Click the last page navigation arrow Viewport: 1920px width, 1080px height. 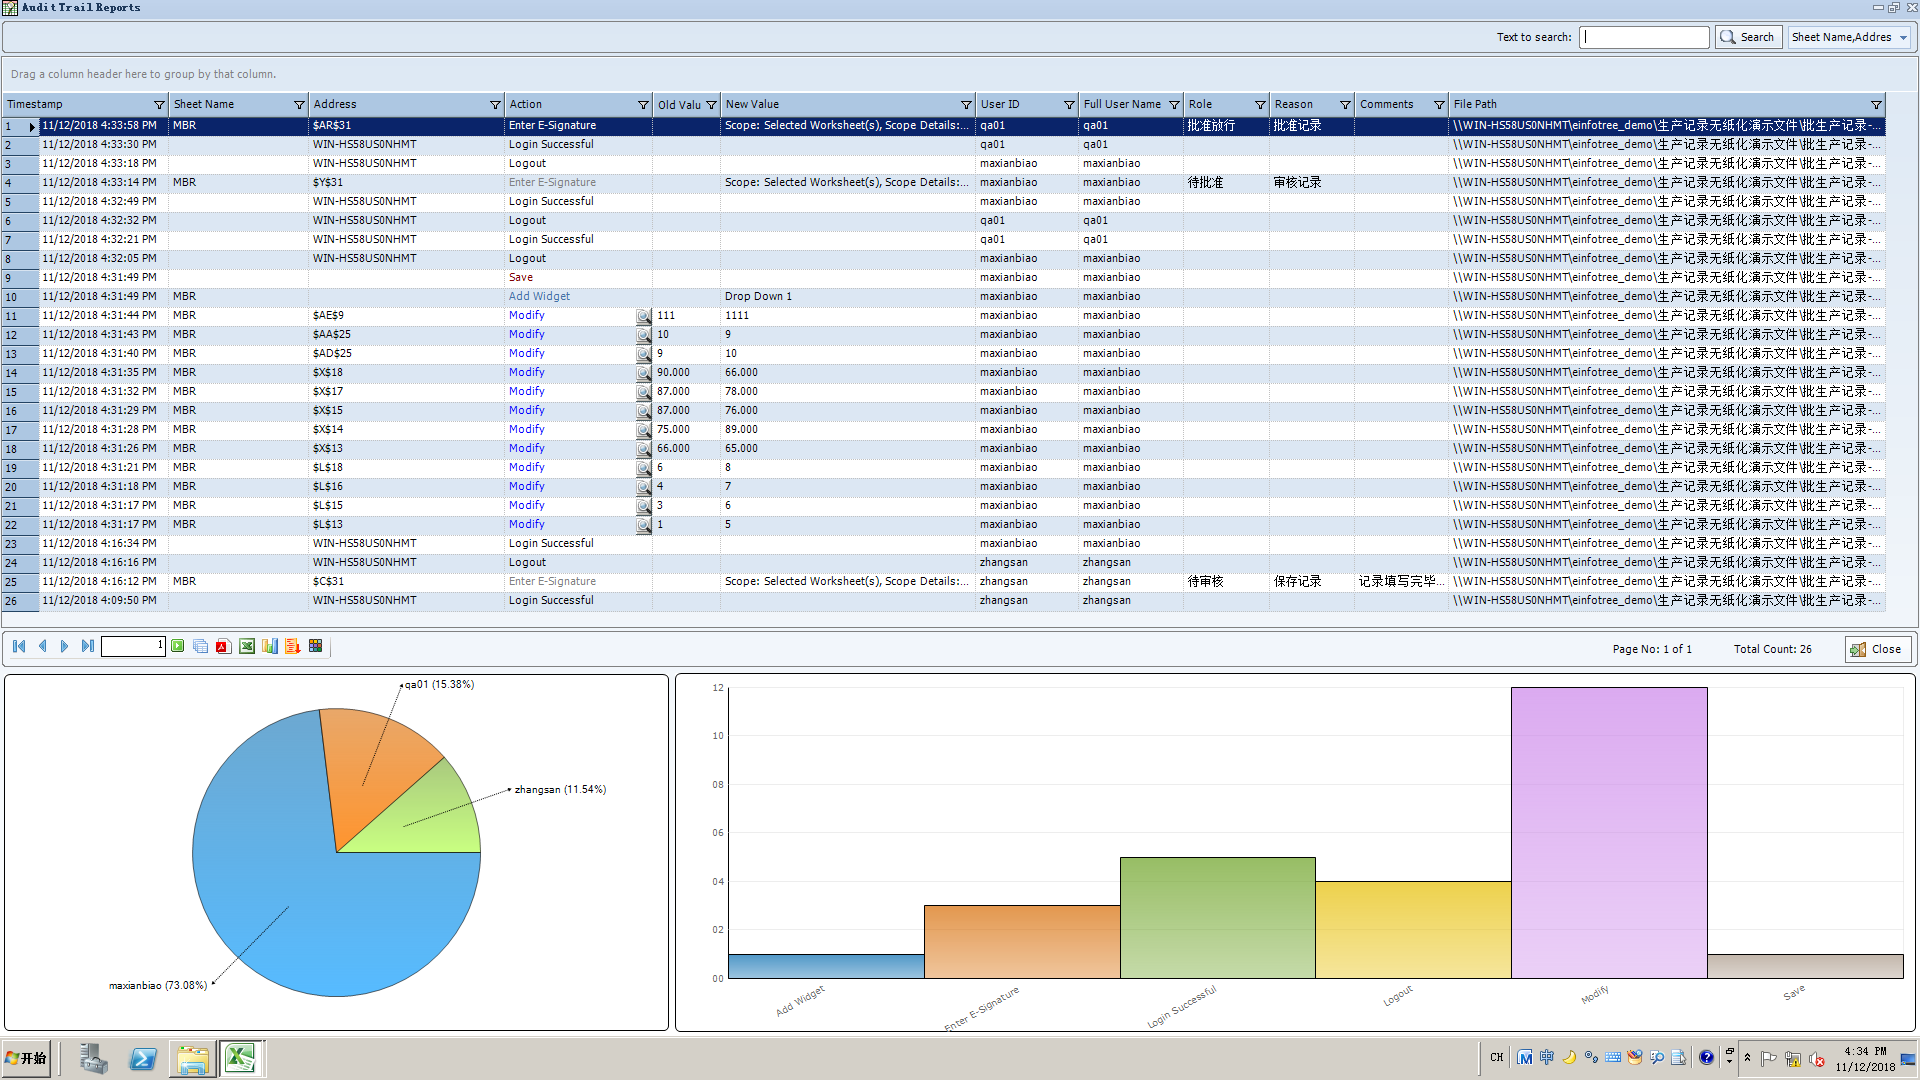click(x=88, y=647)
